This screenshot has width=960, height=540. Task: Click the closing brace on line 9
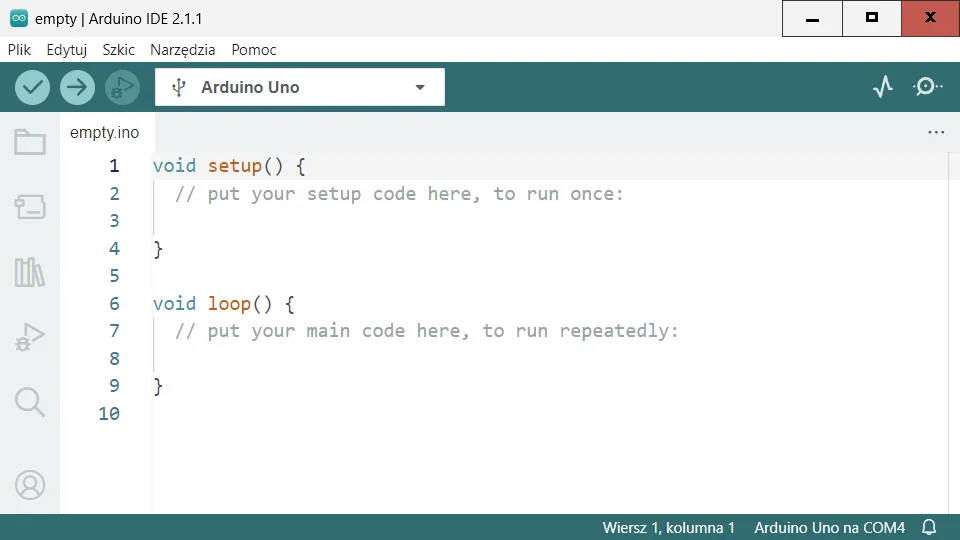[x=158, y=386]
